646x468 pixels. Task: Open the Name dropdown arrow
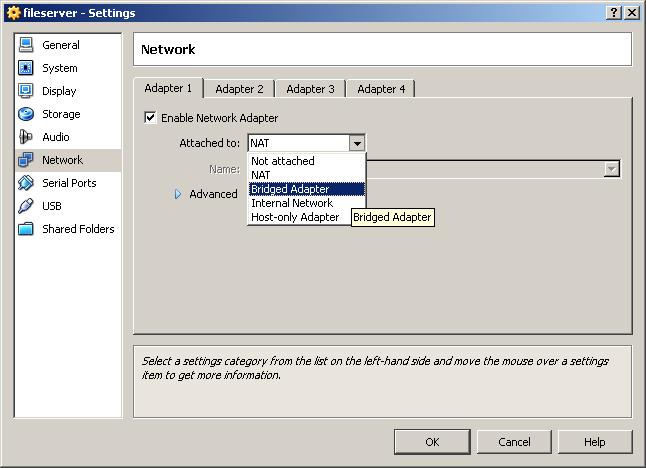click(612, 169)
